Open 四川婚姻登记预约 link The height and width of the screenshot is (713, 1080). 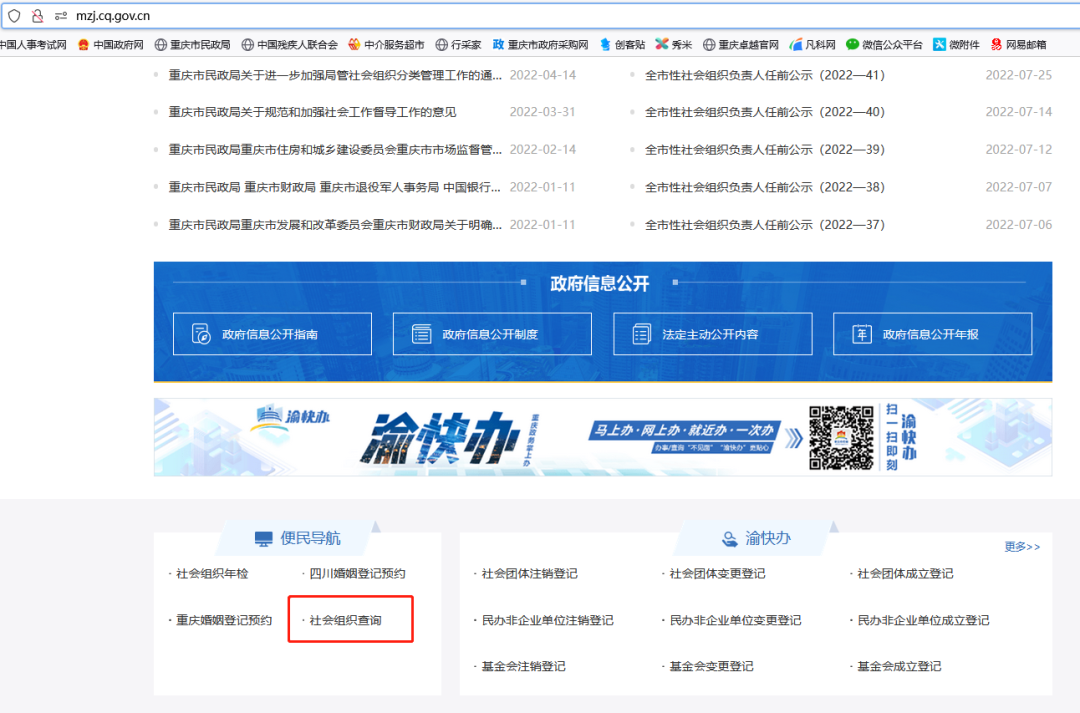[x=357, y=573]
